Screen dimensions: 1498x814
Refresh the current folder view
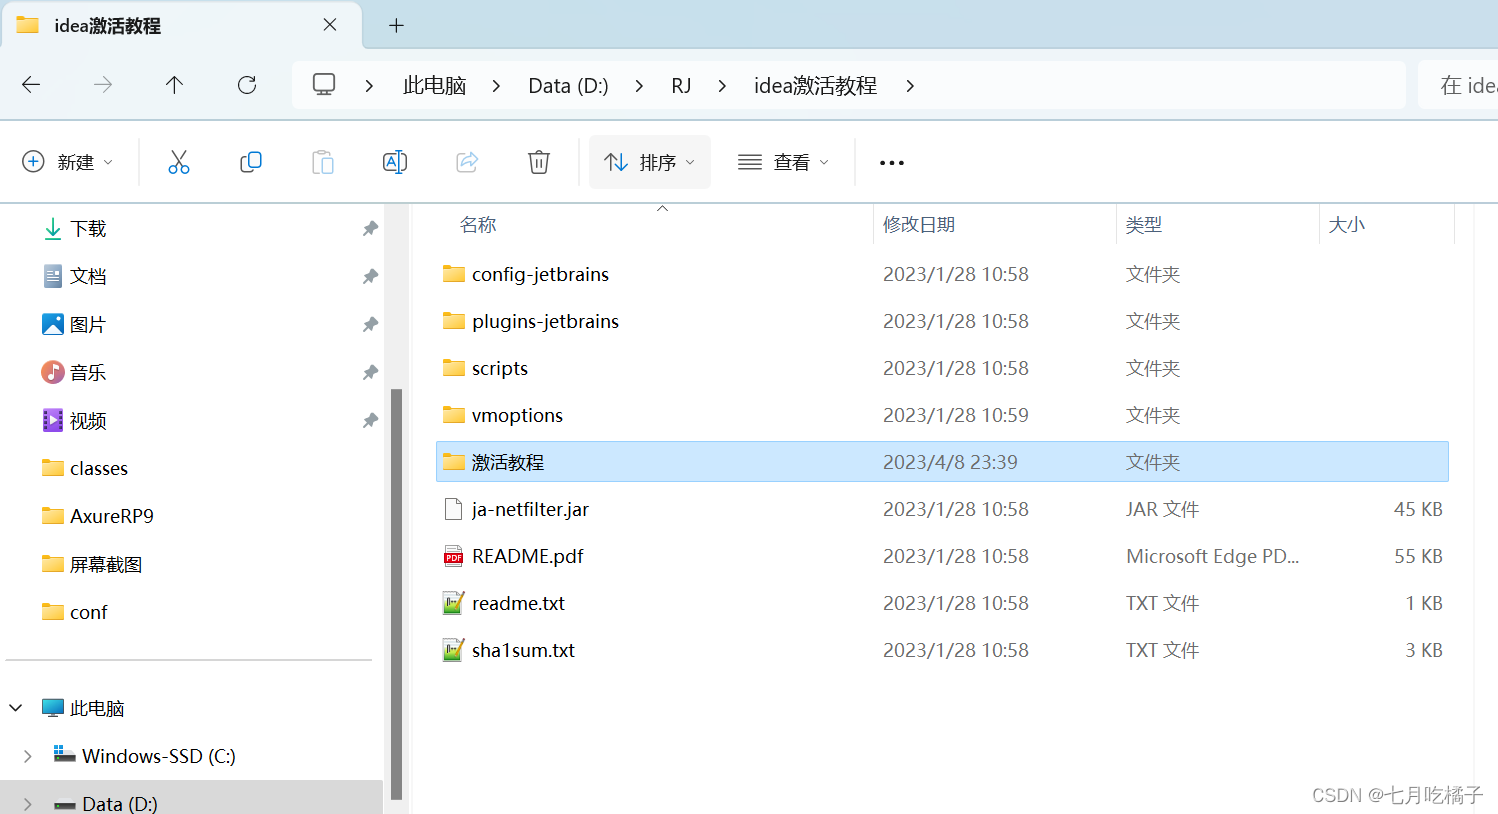coord(247,85)
